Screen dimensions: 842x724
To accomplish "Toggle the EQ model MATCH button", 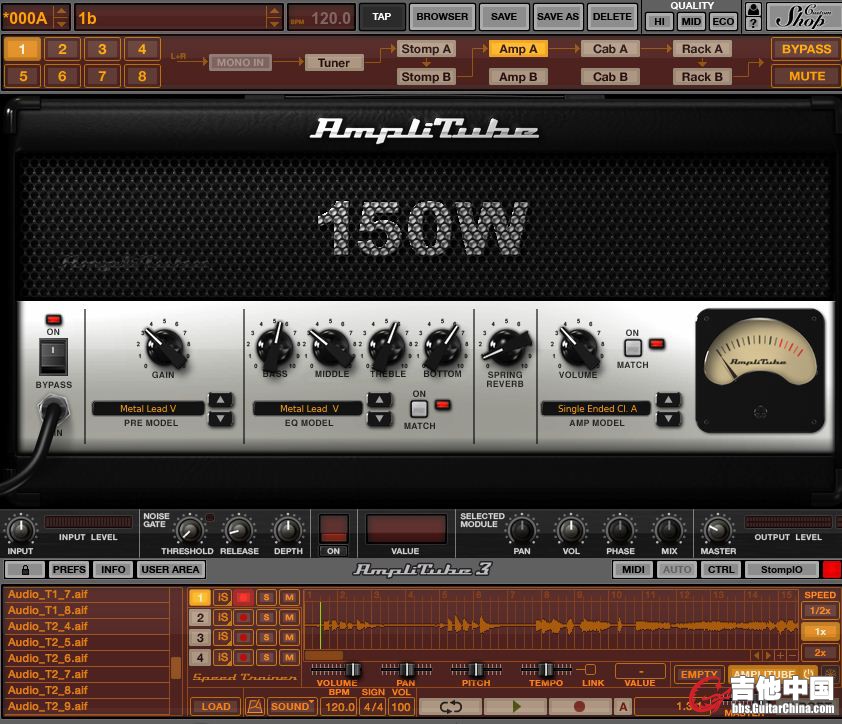I will [419, 408].
